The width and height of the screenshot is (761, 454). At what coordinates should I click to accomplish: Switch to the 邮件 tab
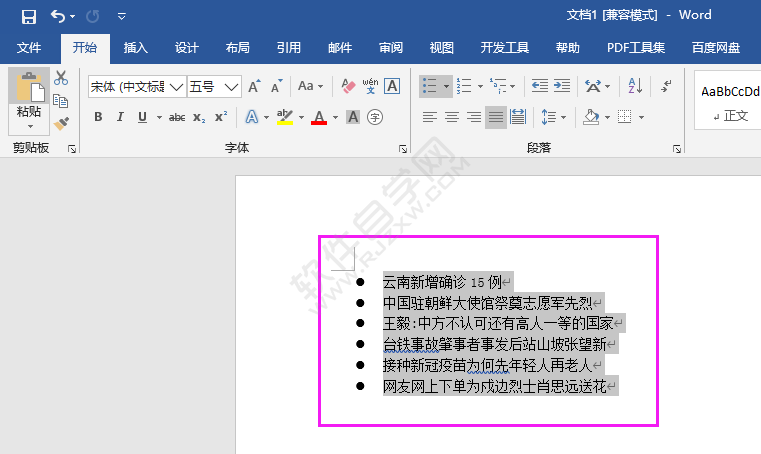[340, 48]
